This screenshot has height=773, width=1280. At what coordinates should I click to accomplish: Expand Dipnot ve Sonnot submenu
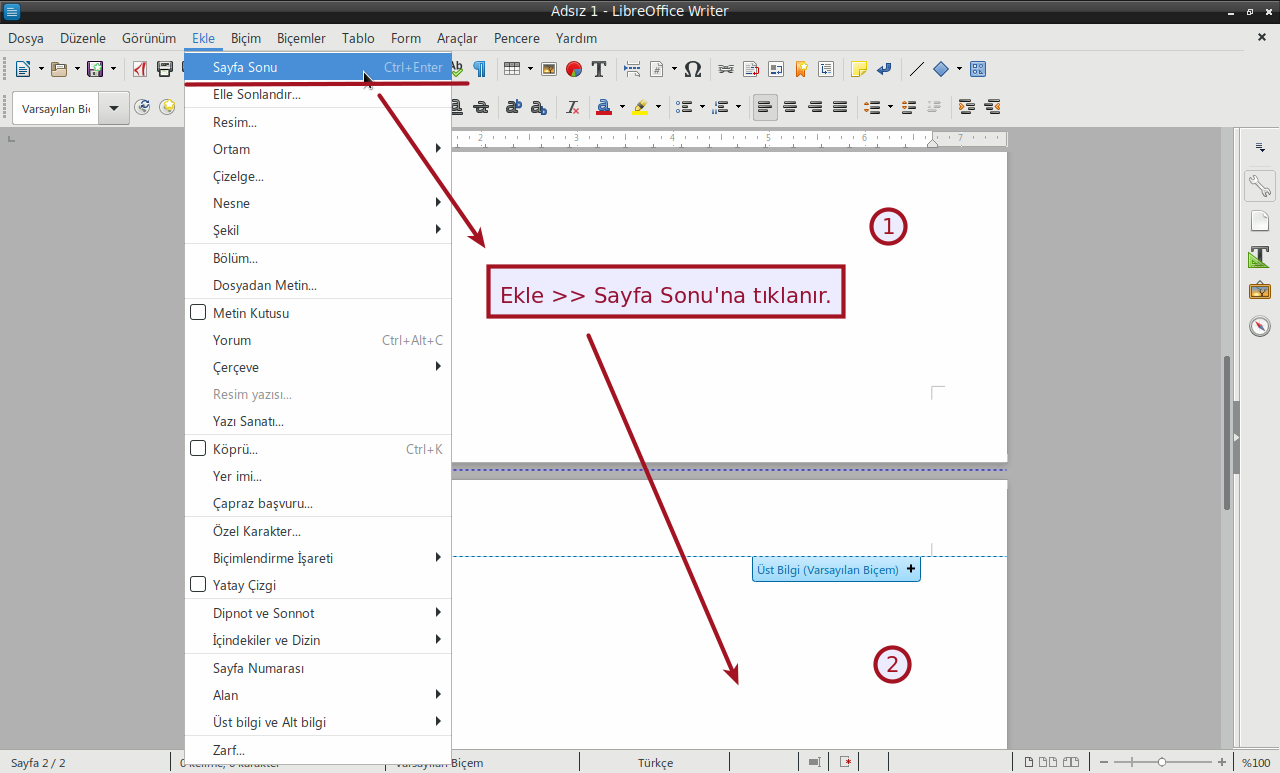click(x=318, y=613)
